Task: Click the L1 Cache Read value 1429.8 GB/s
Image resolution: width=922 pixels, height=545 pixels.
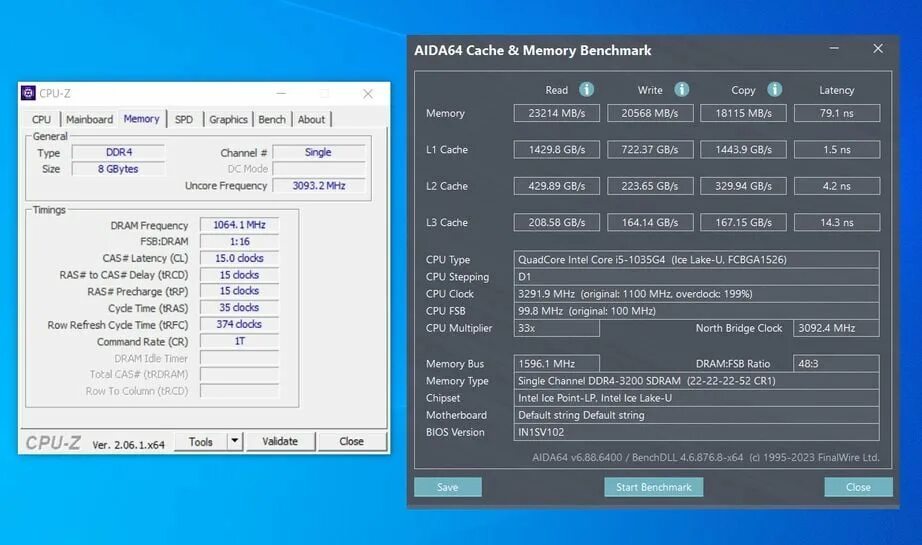Action: pyautogui.click(x=556, y=149)
